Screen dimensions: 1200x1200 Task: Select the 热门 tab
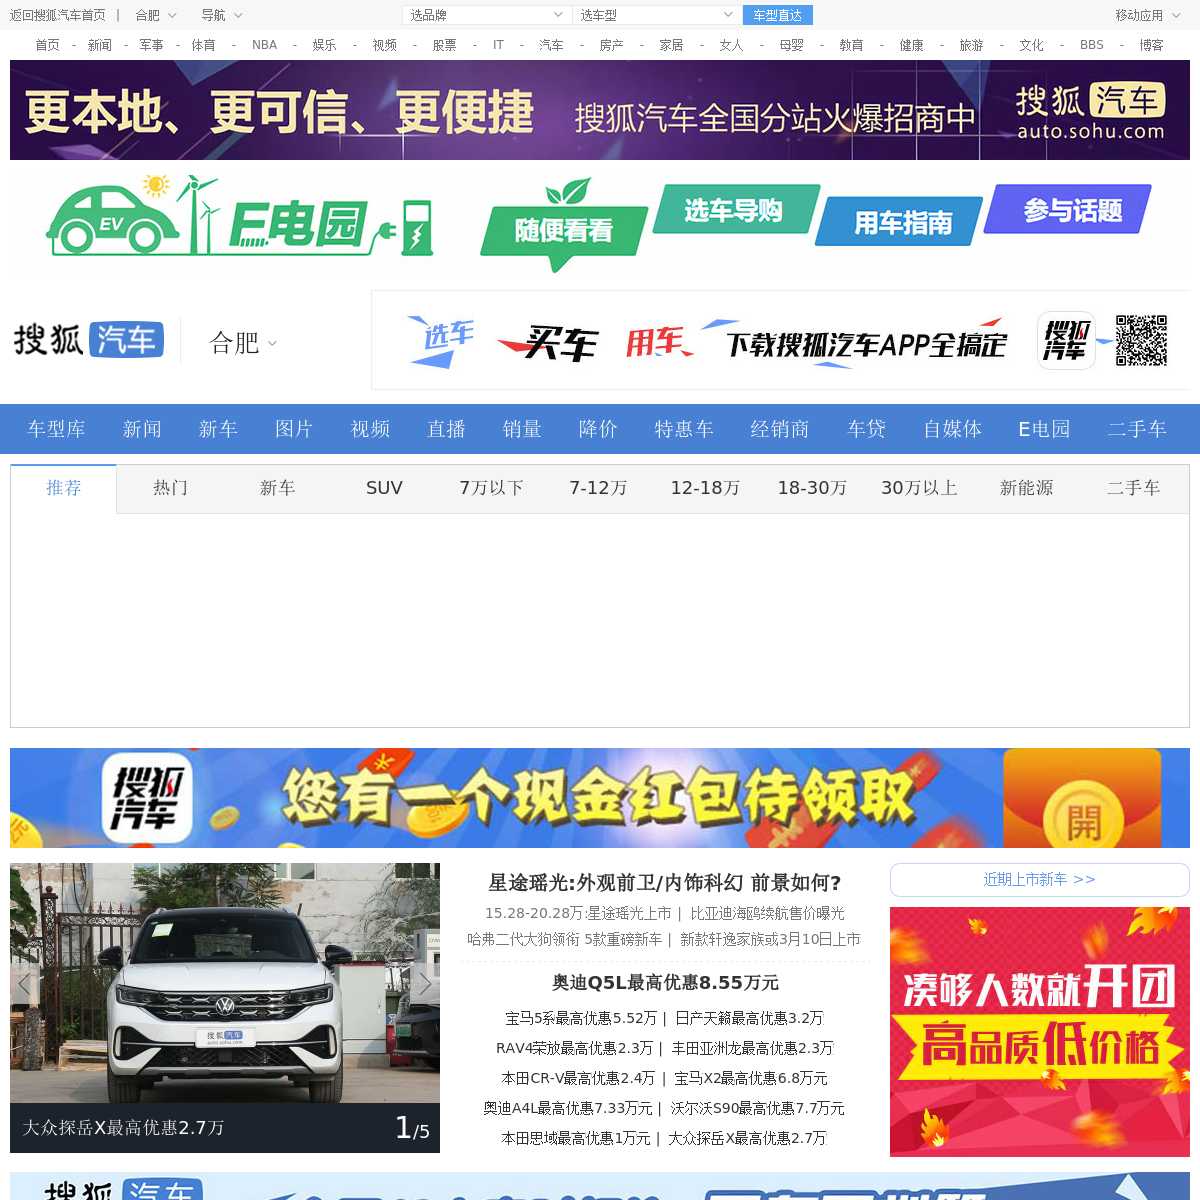click(170, 488)
